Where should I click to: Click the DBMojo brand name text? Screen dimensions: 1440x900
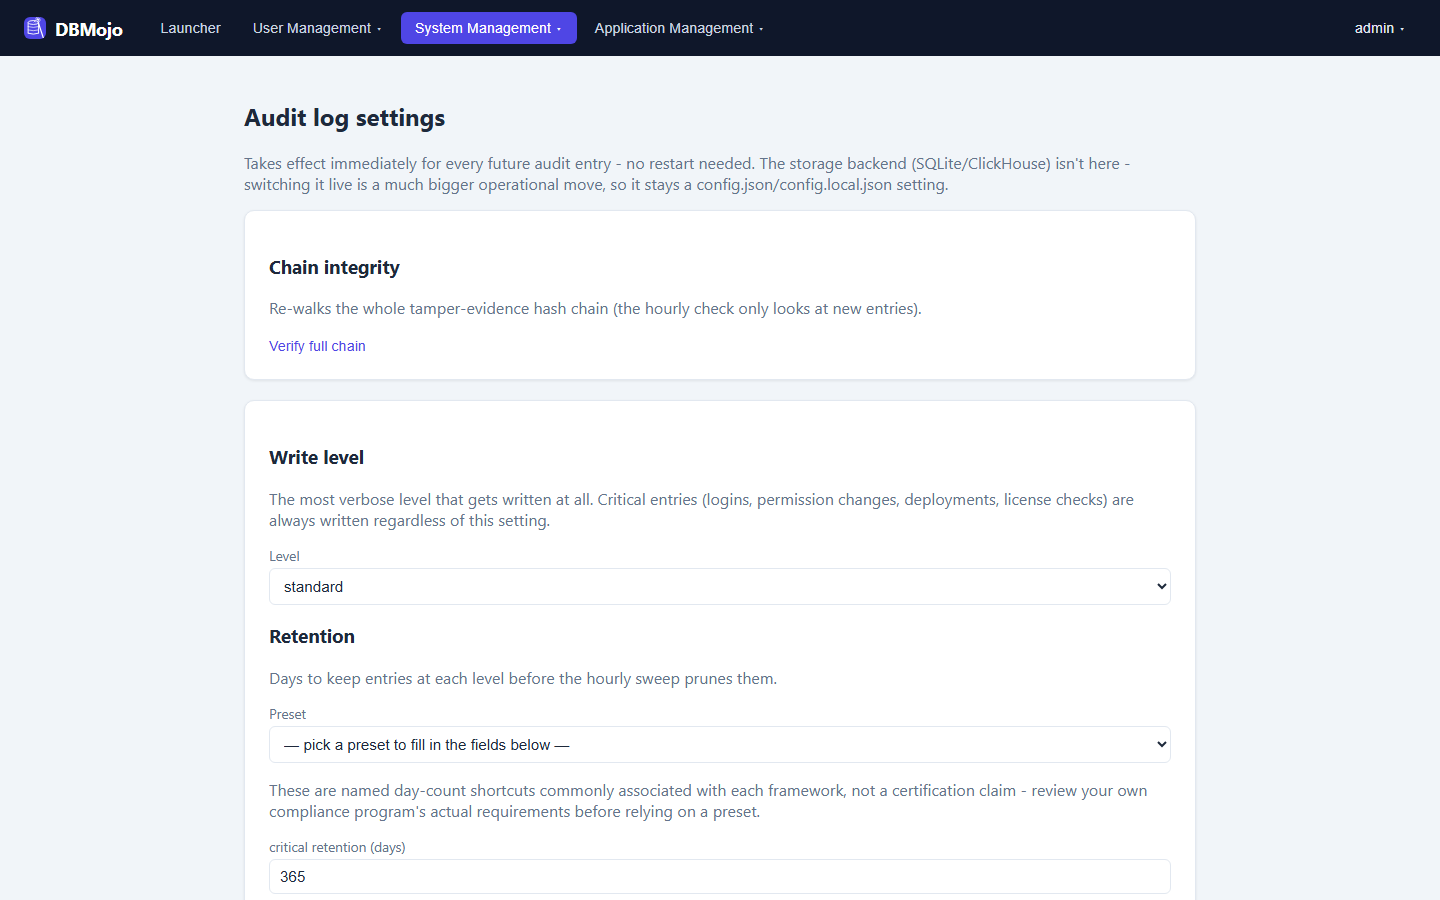(89, 29)
